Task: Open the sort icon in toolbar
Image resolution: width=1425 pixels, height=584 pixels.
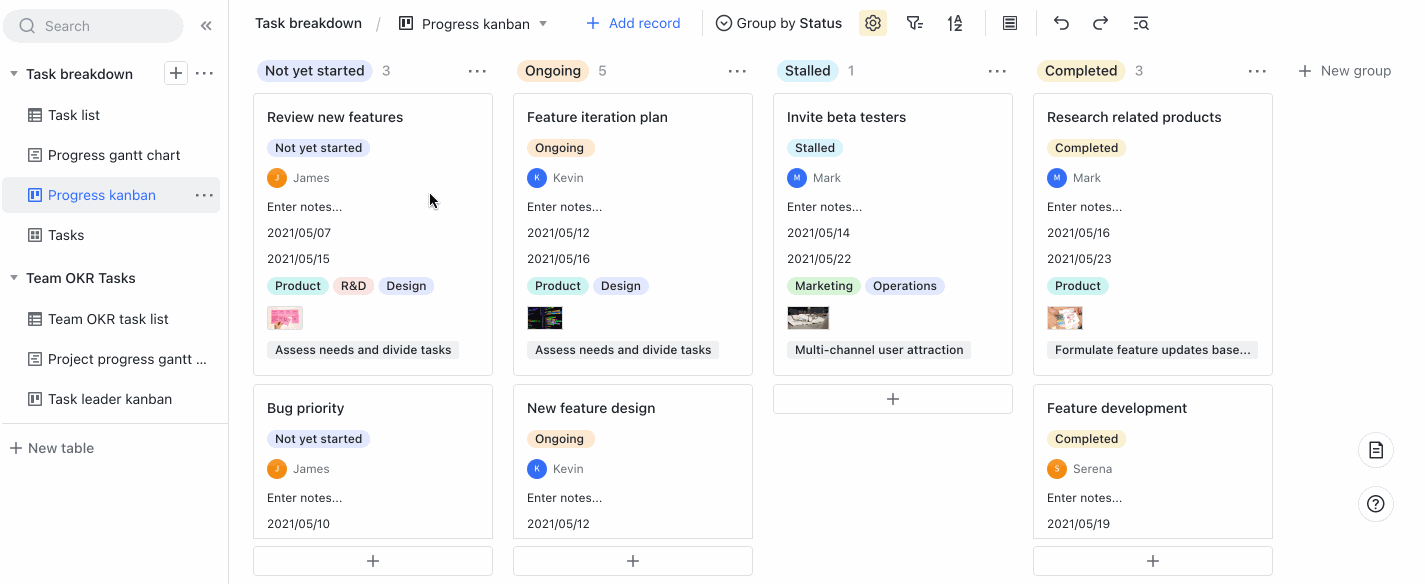Action: point(955,23)
